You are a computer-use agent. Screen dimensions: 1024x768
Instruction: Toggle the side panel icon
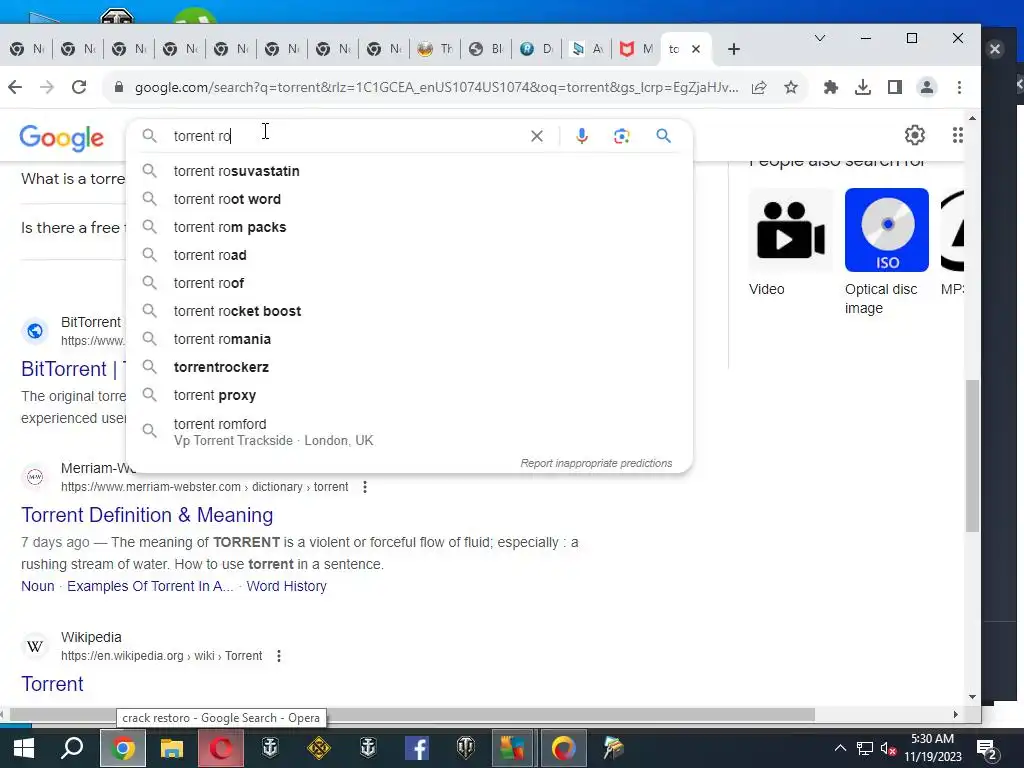(x=895, y=87)
